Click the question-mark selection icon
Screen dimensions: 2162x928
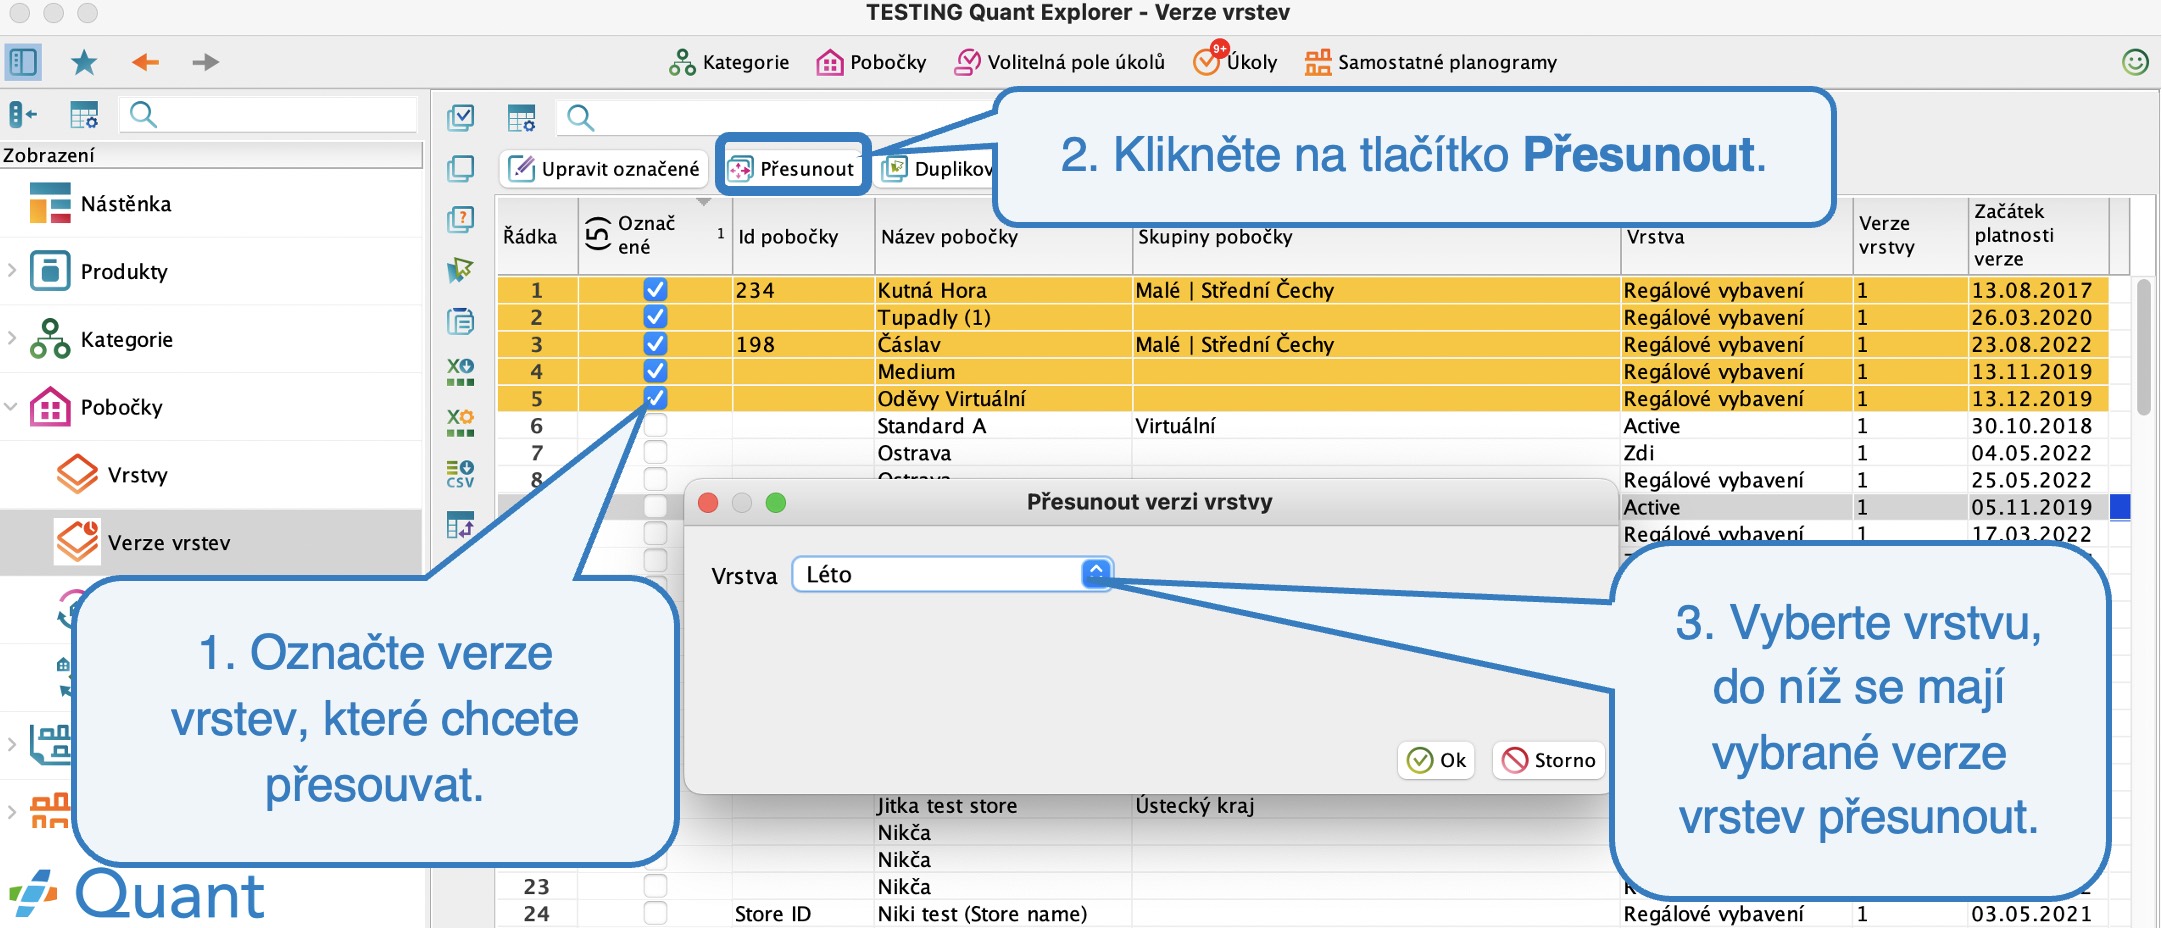tap(461, 219)
